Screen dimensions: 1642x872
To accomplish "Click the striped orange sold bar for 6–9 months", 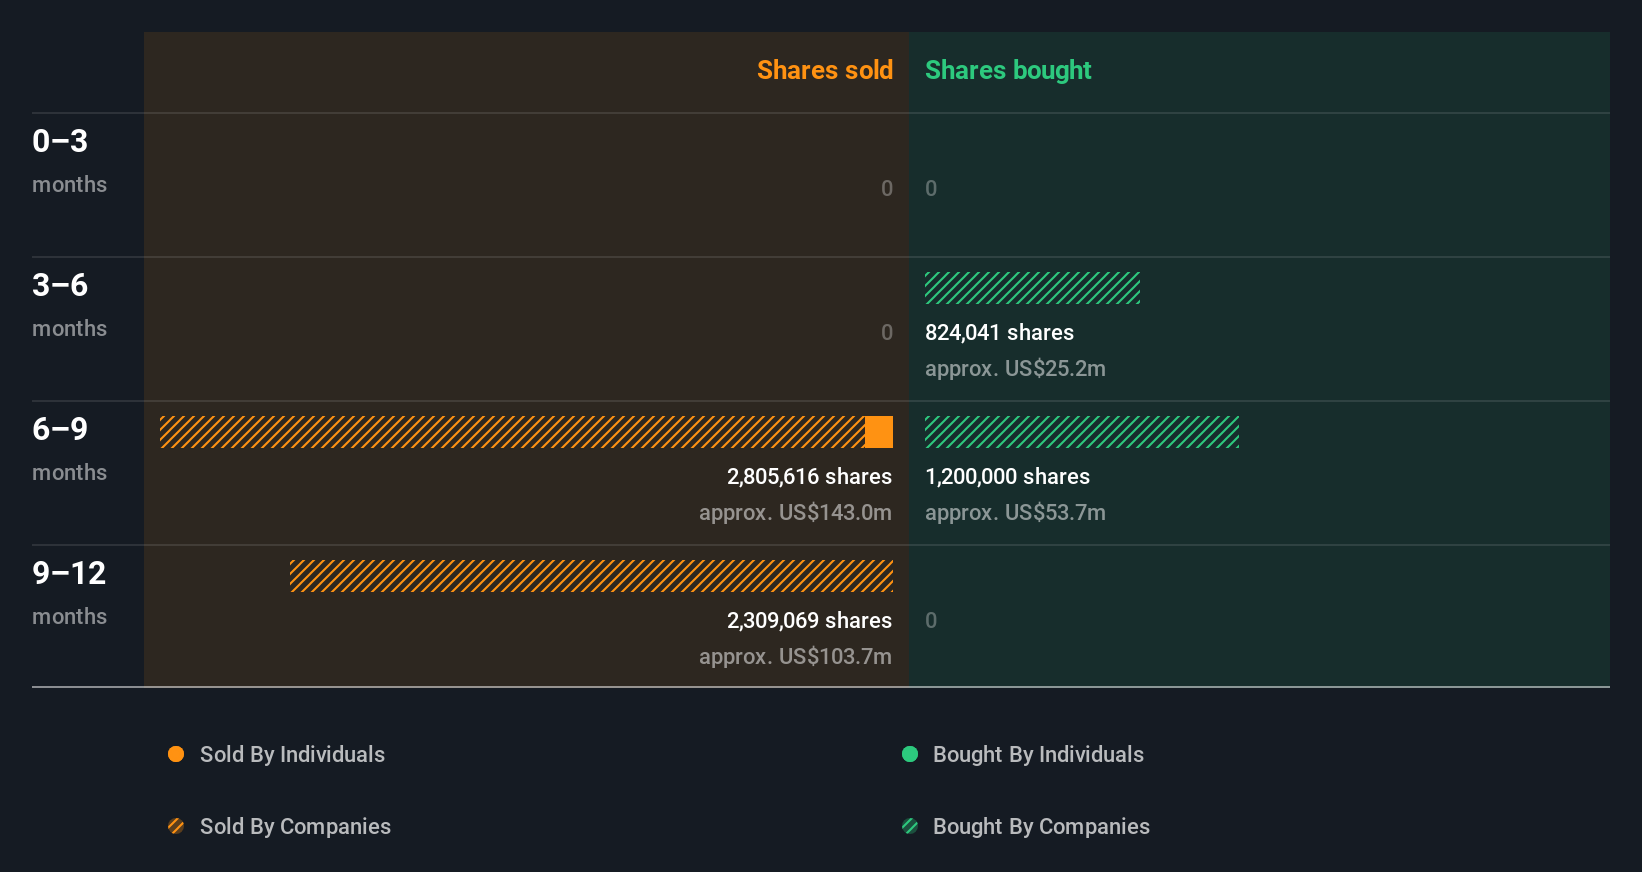I will point(512,432).
